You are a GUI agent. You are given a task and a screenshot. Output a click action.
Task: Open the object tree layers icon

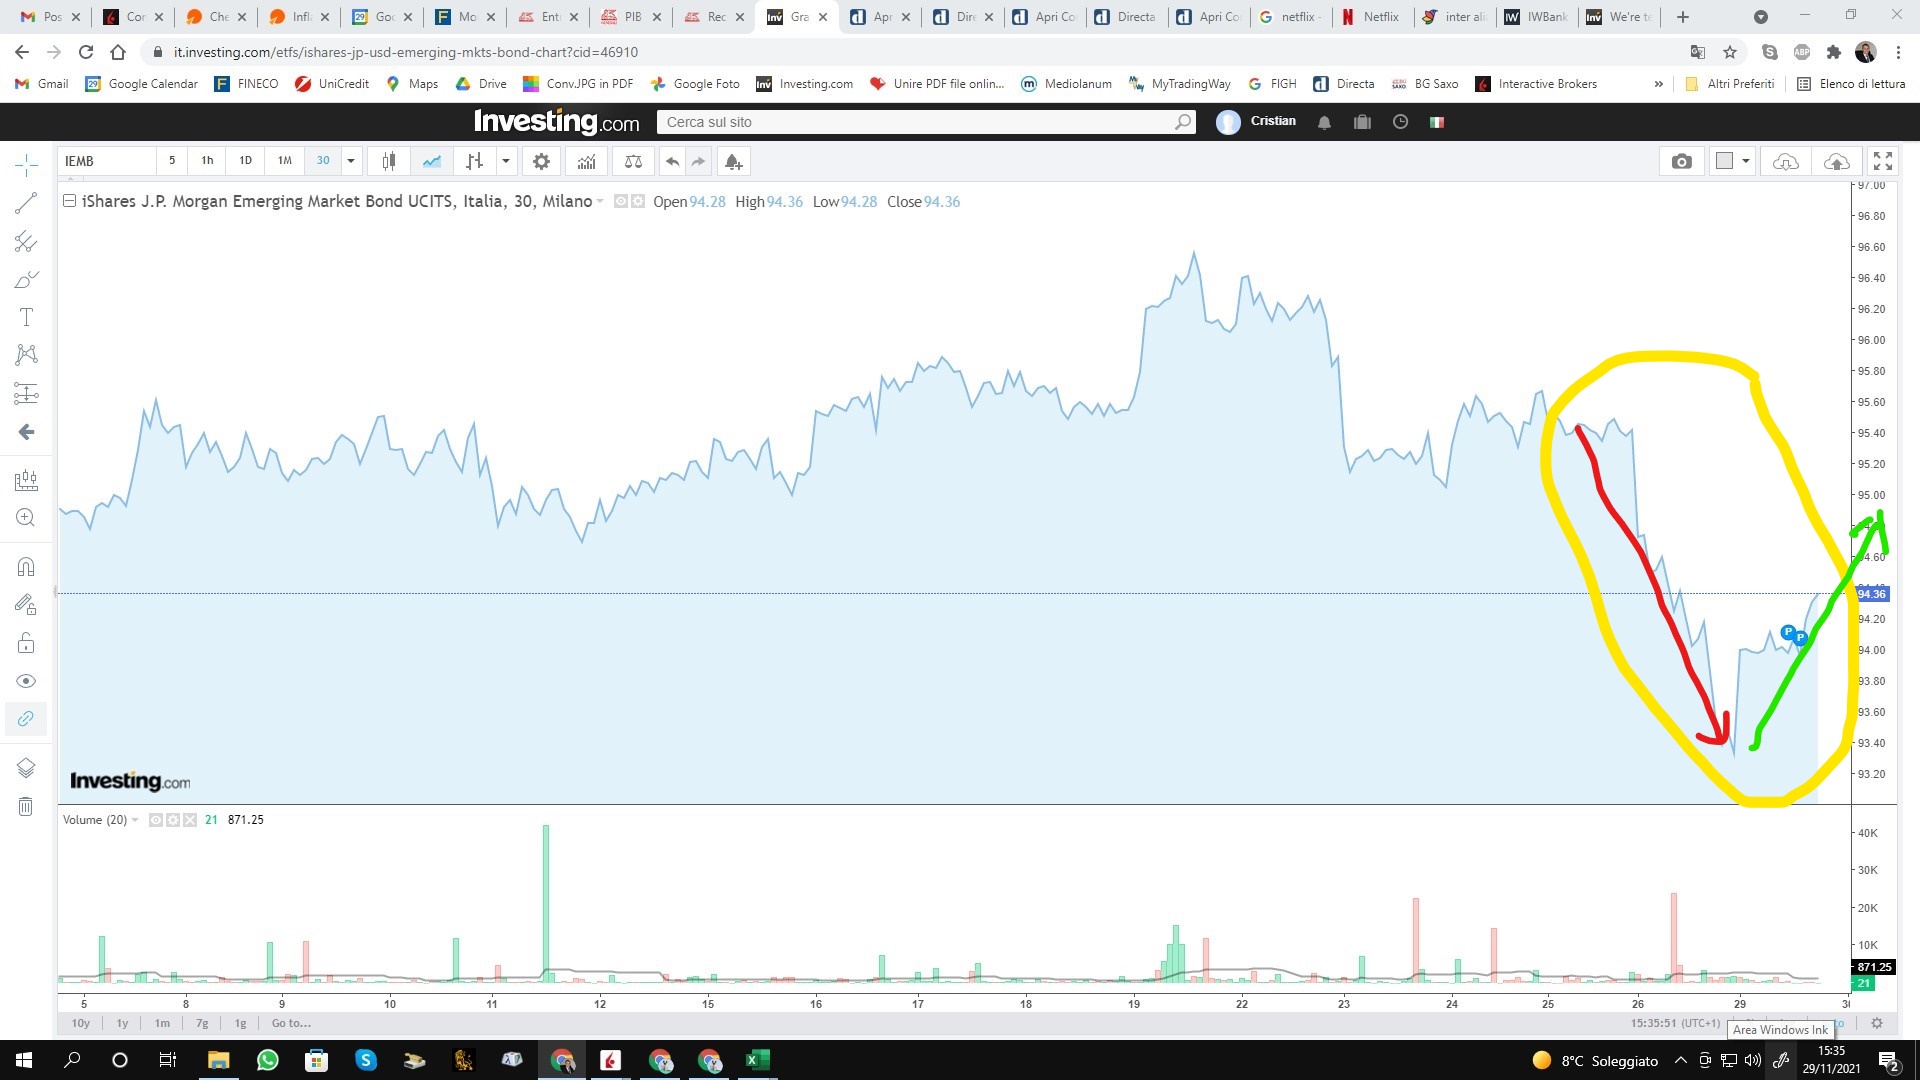point(26,767)
